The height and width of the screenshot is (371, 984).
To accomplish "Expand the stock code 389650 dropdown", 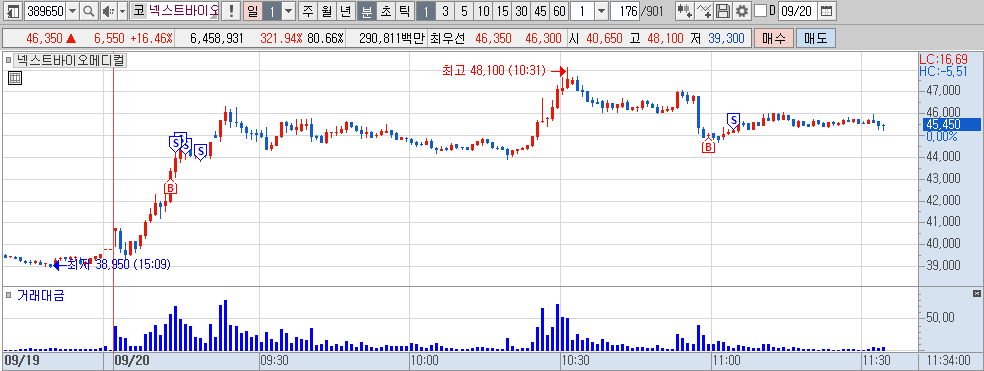I will click(72, 11).
